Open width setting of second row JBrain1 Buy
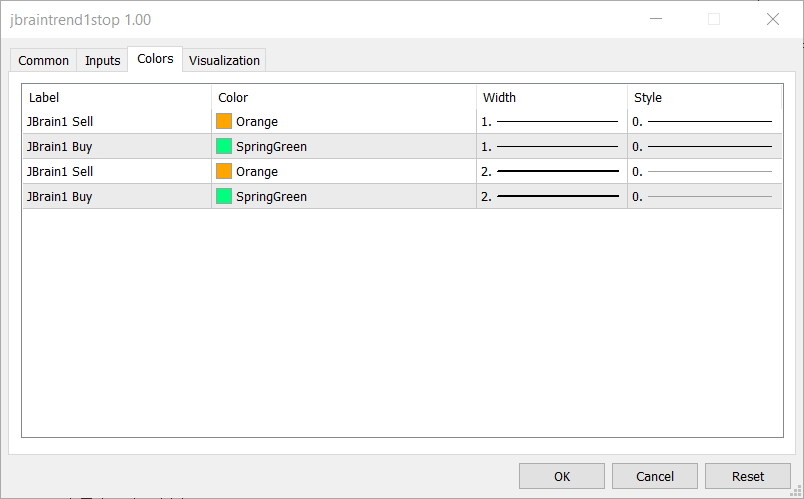The width and height of the screenshot is (804, 499). tap(551, 146)
